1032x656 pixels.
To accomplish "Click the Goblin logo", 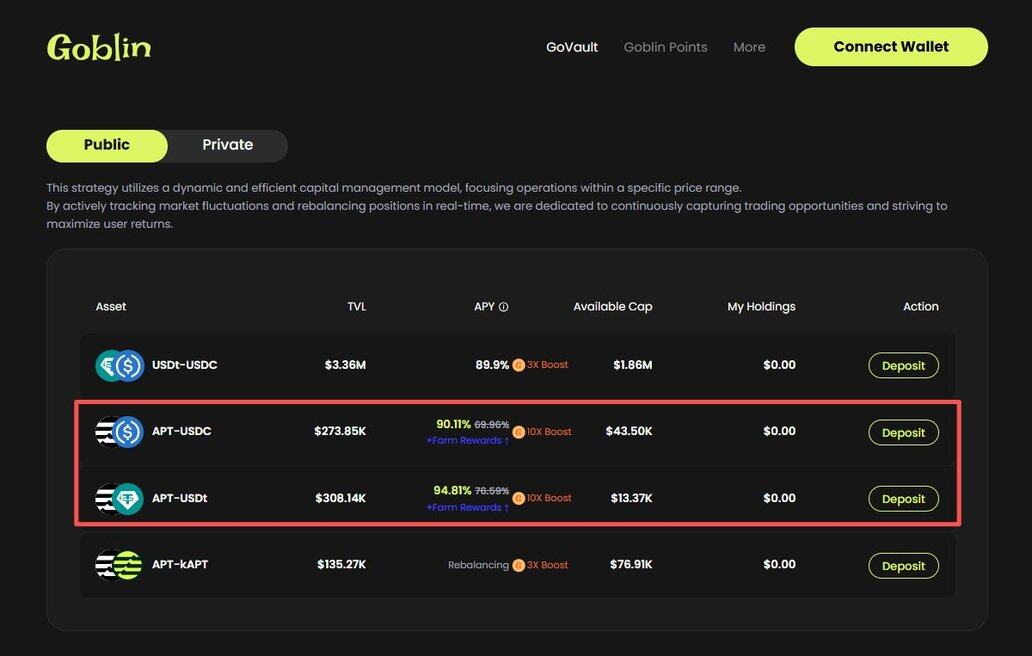I will [99, 47].
